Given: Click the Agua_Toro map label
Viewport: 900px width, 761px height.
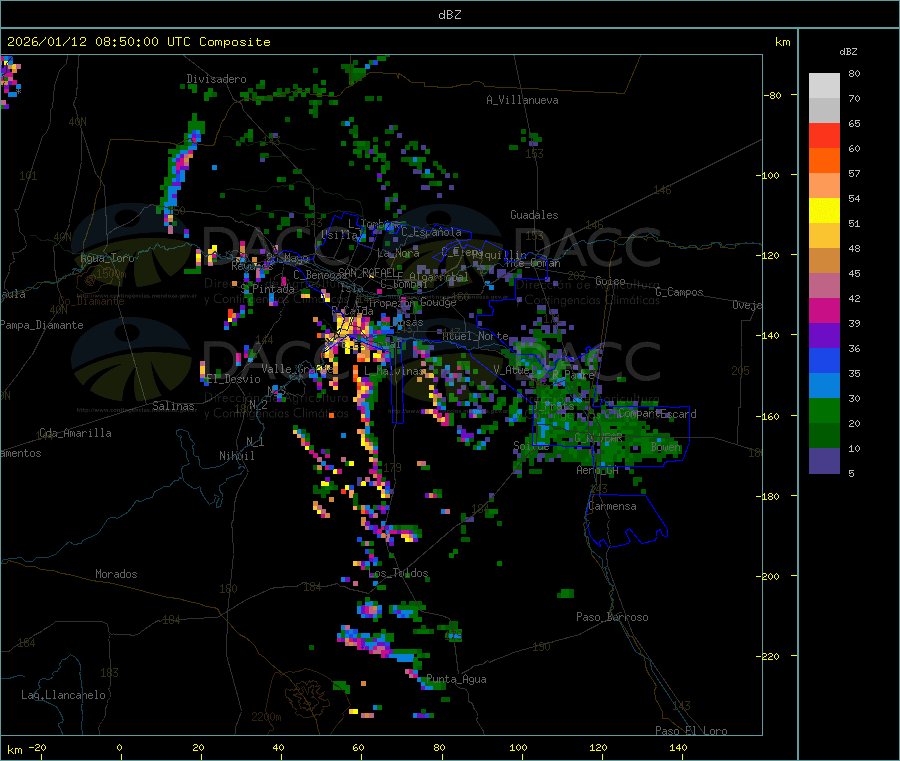Looking at the screenshot, I should [107, 258].
